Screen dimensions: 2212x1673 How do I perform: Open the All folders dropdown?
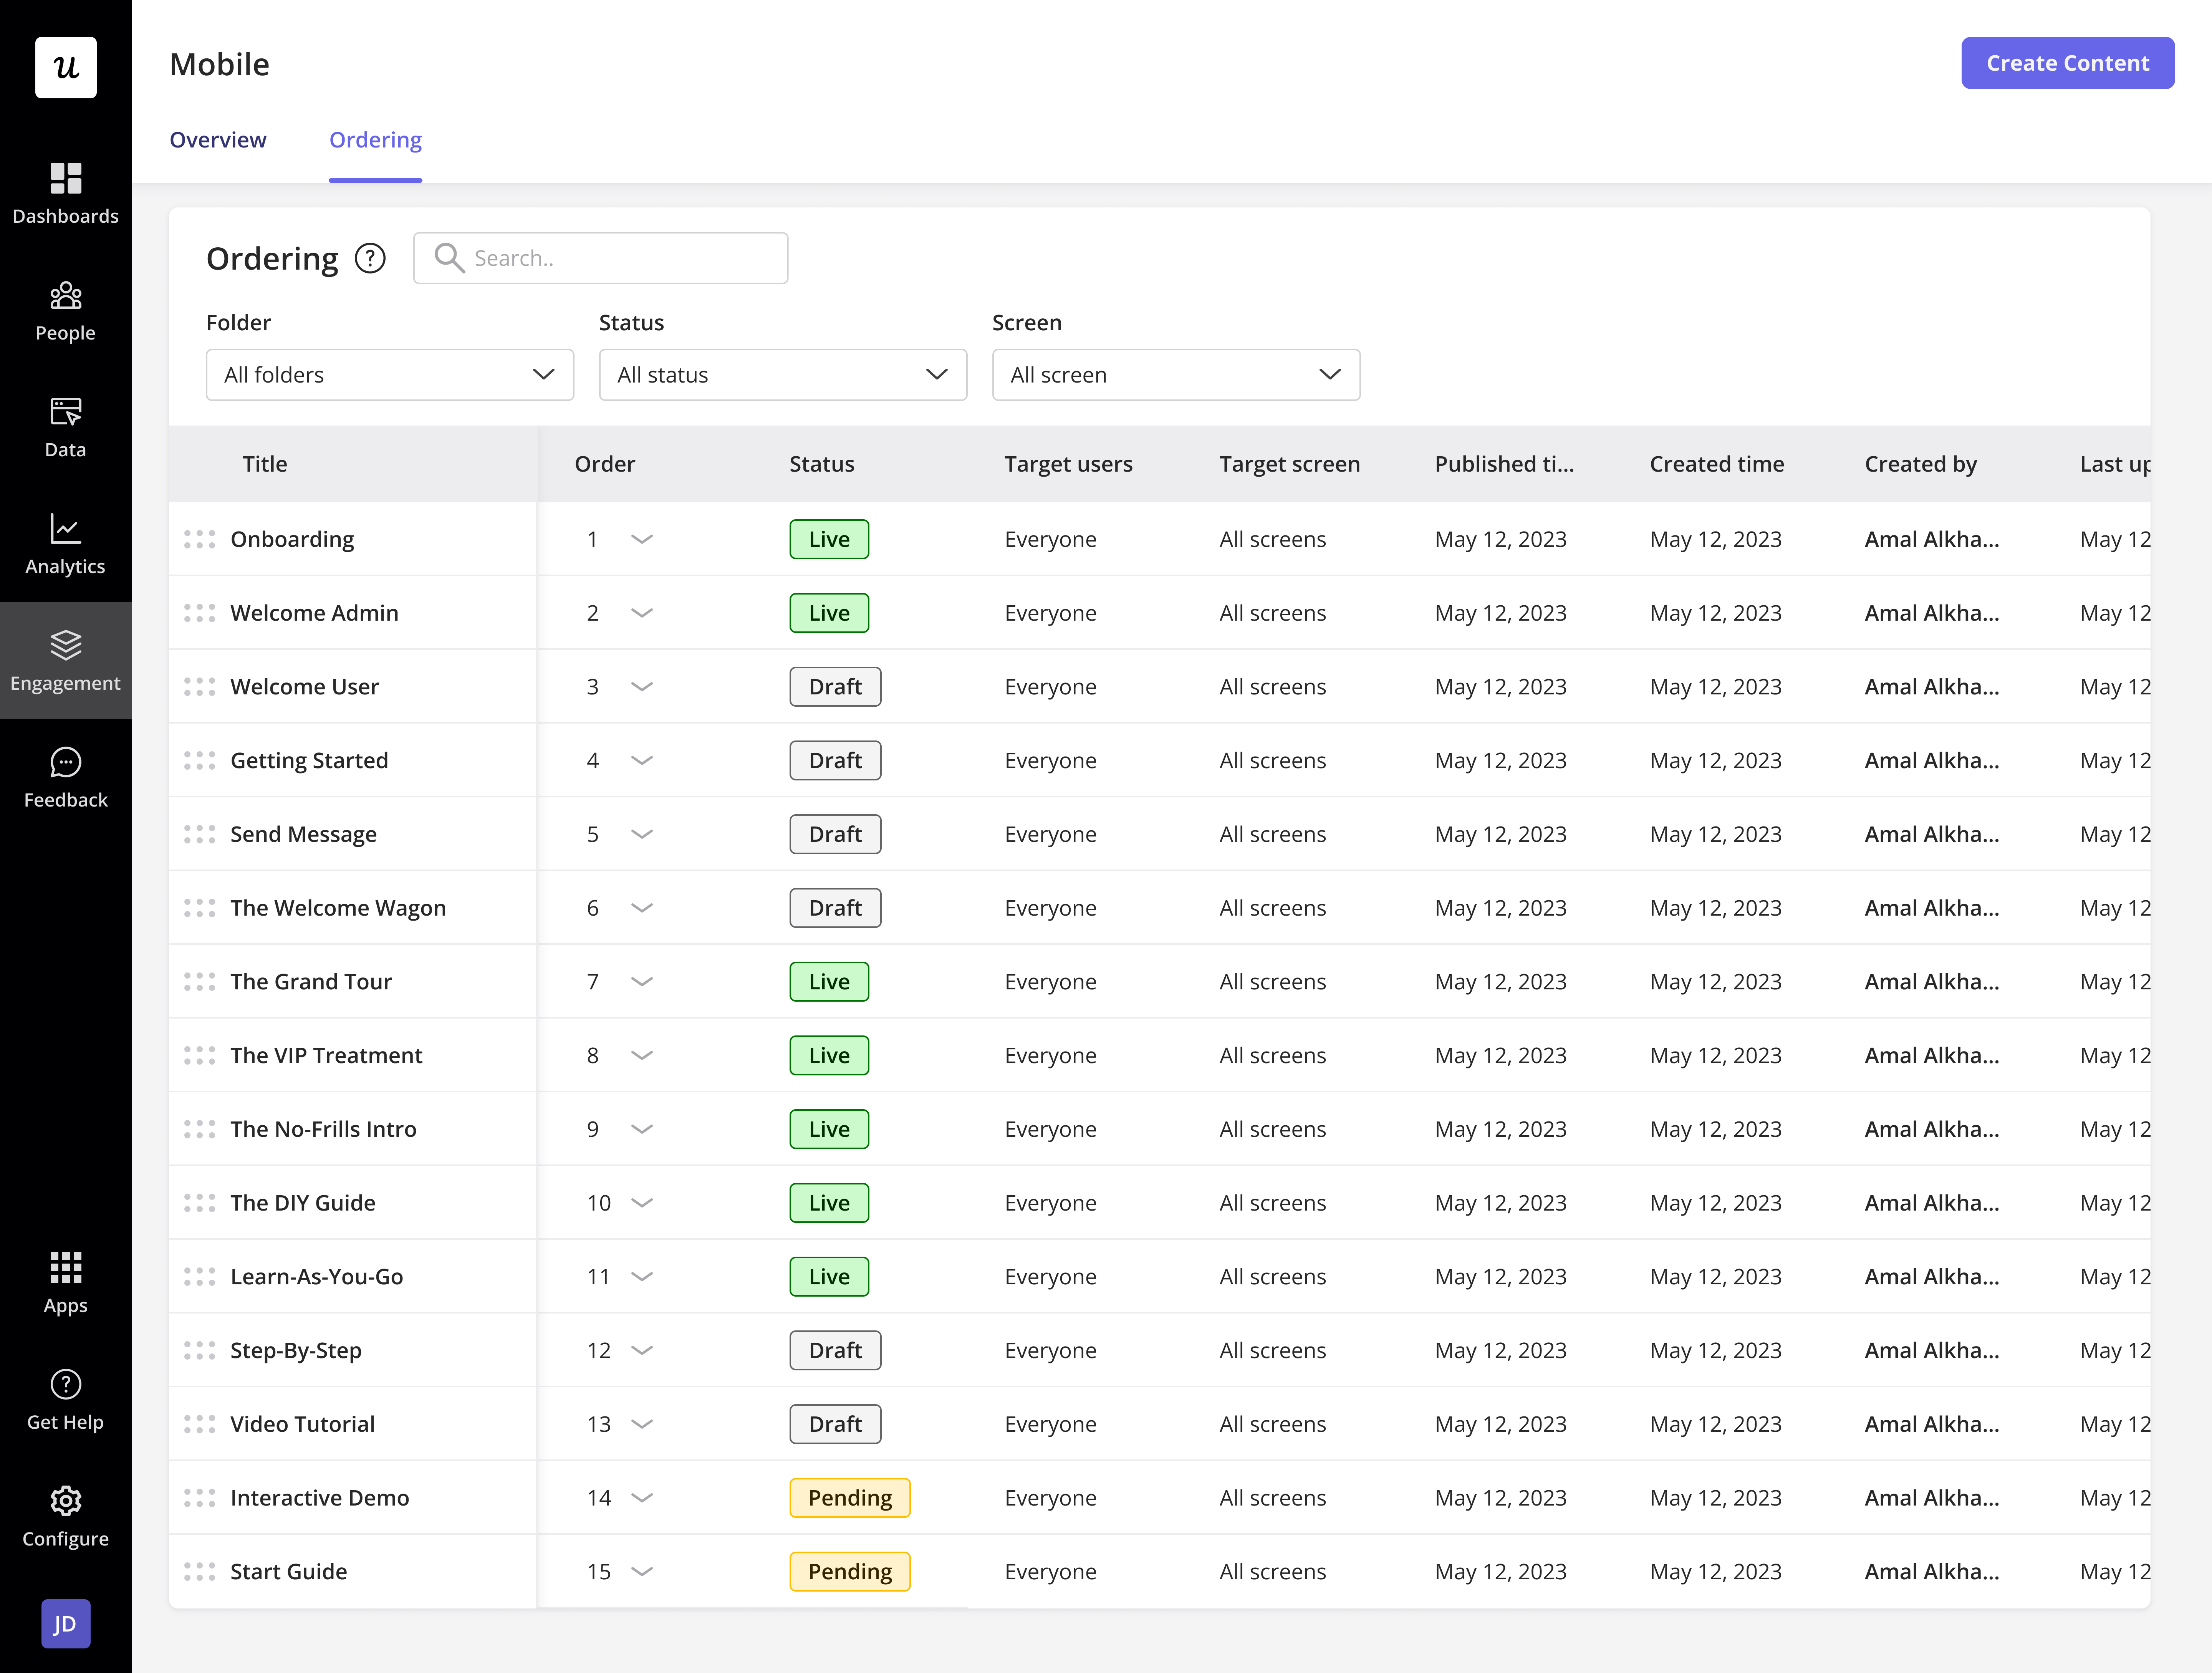click(x=390, y=375)
